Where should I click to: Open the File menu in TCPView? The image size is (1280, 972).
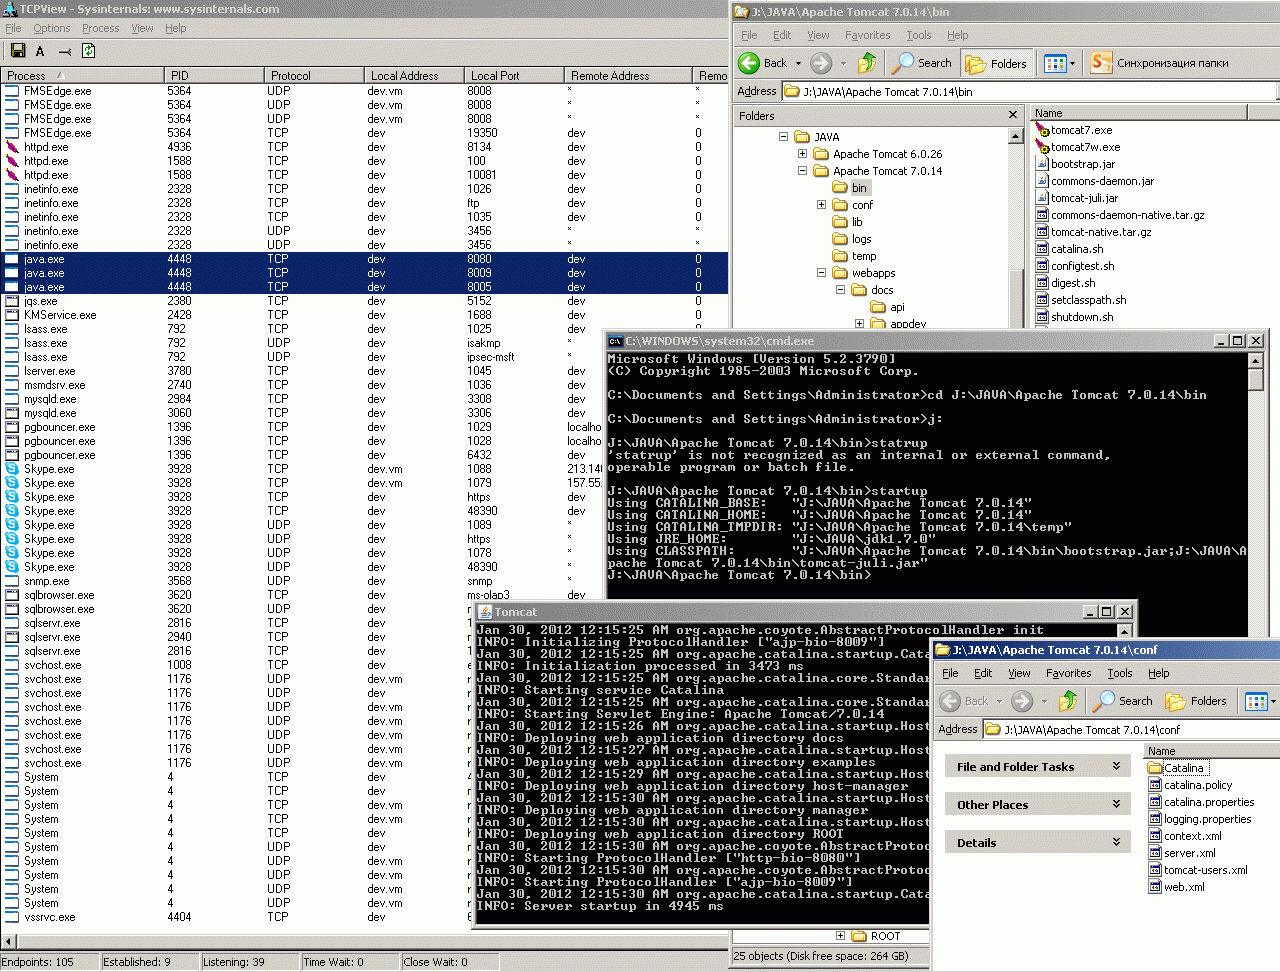(13, 28)
